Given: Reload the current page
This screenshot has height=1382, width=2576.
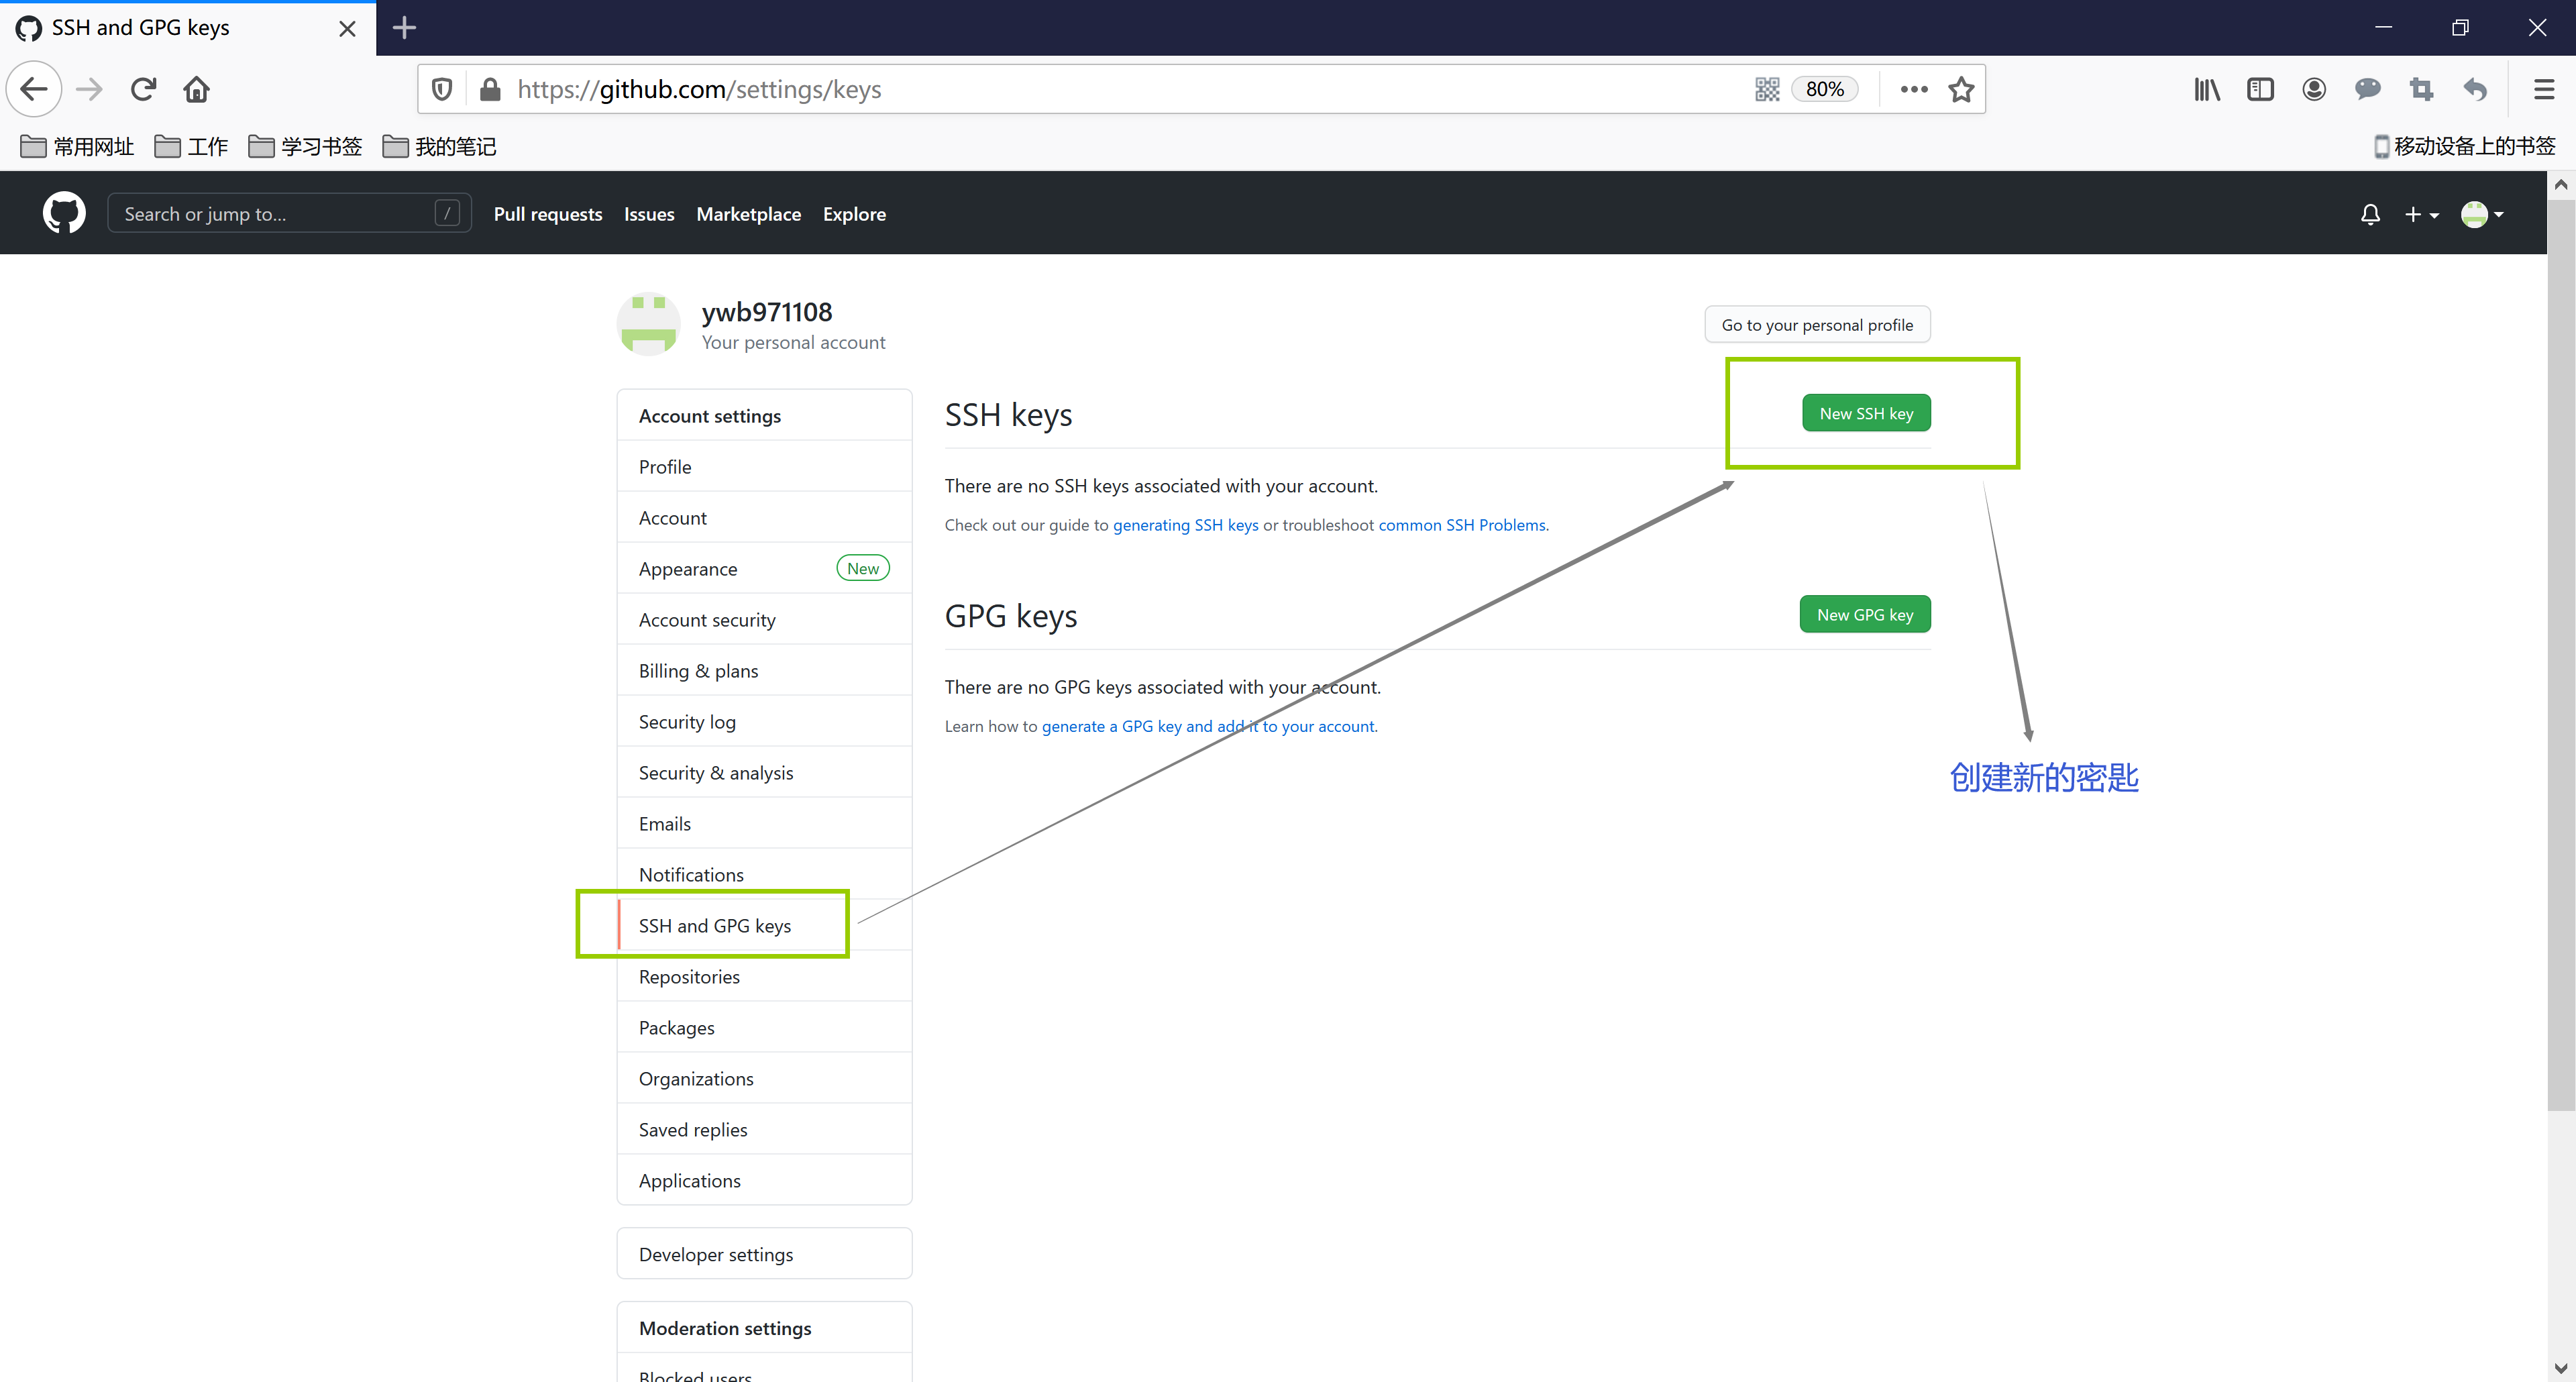Looking at the screenshot, I should point(143,89).
